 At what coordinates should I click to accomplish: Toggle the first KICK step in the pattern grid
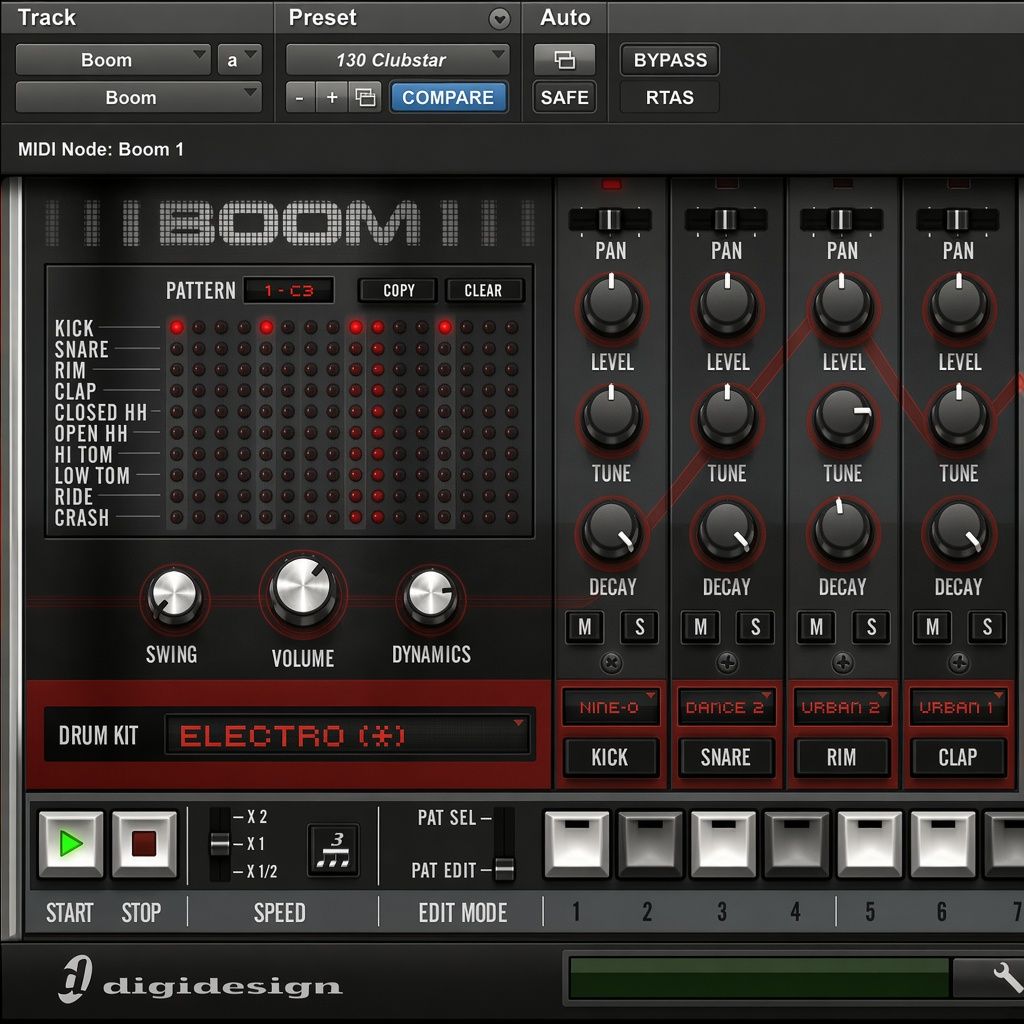pyautogui.click(x=177, y=327)
